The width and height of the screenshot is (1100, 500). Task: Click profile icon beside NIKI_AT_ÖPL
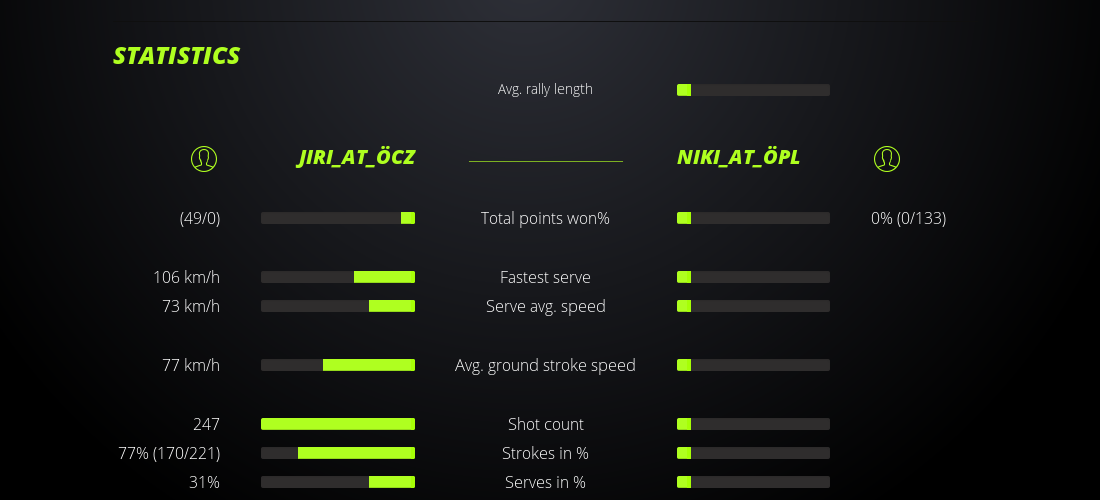886,158
